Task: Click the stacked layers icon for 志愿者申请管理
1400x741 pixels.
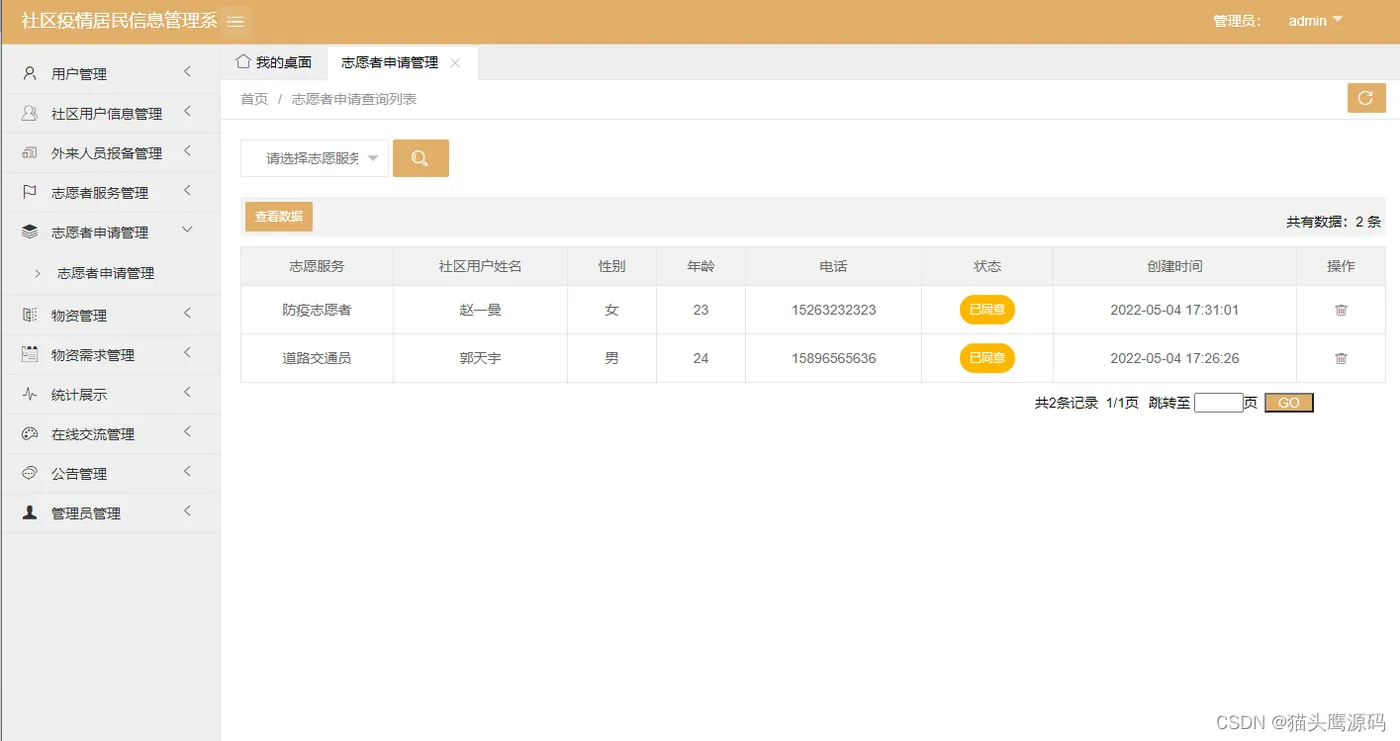Action: 30,232
